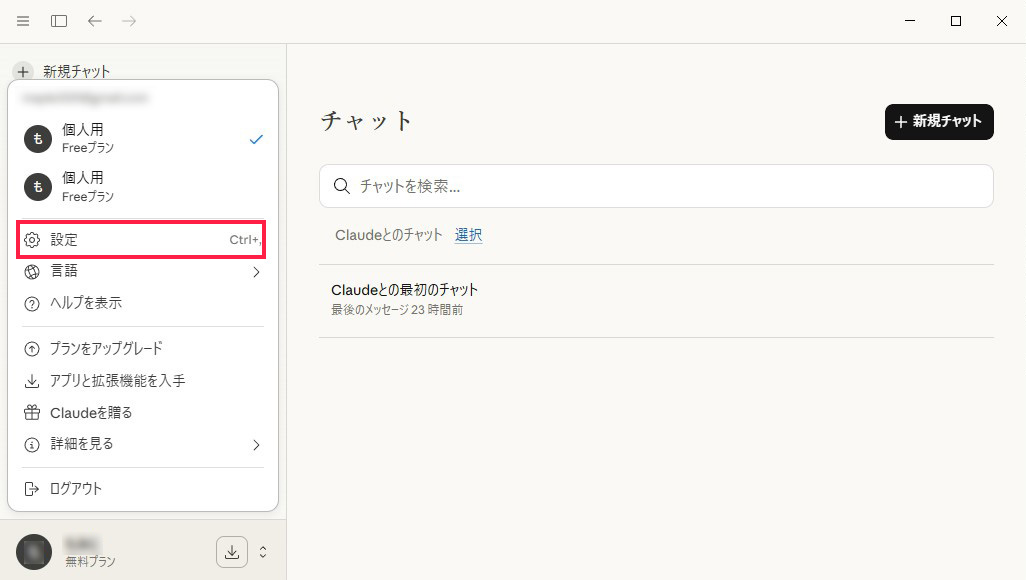Click the plus icon for 新規チャット in sidebar

click(22, 71)
